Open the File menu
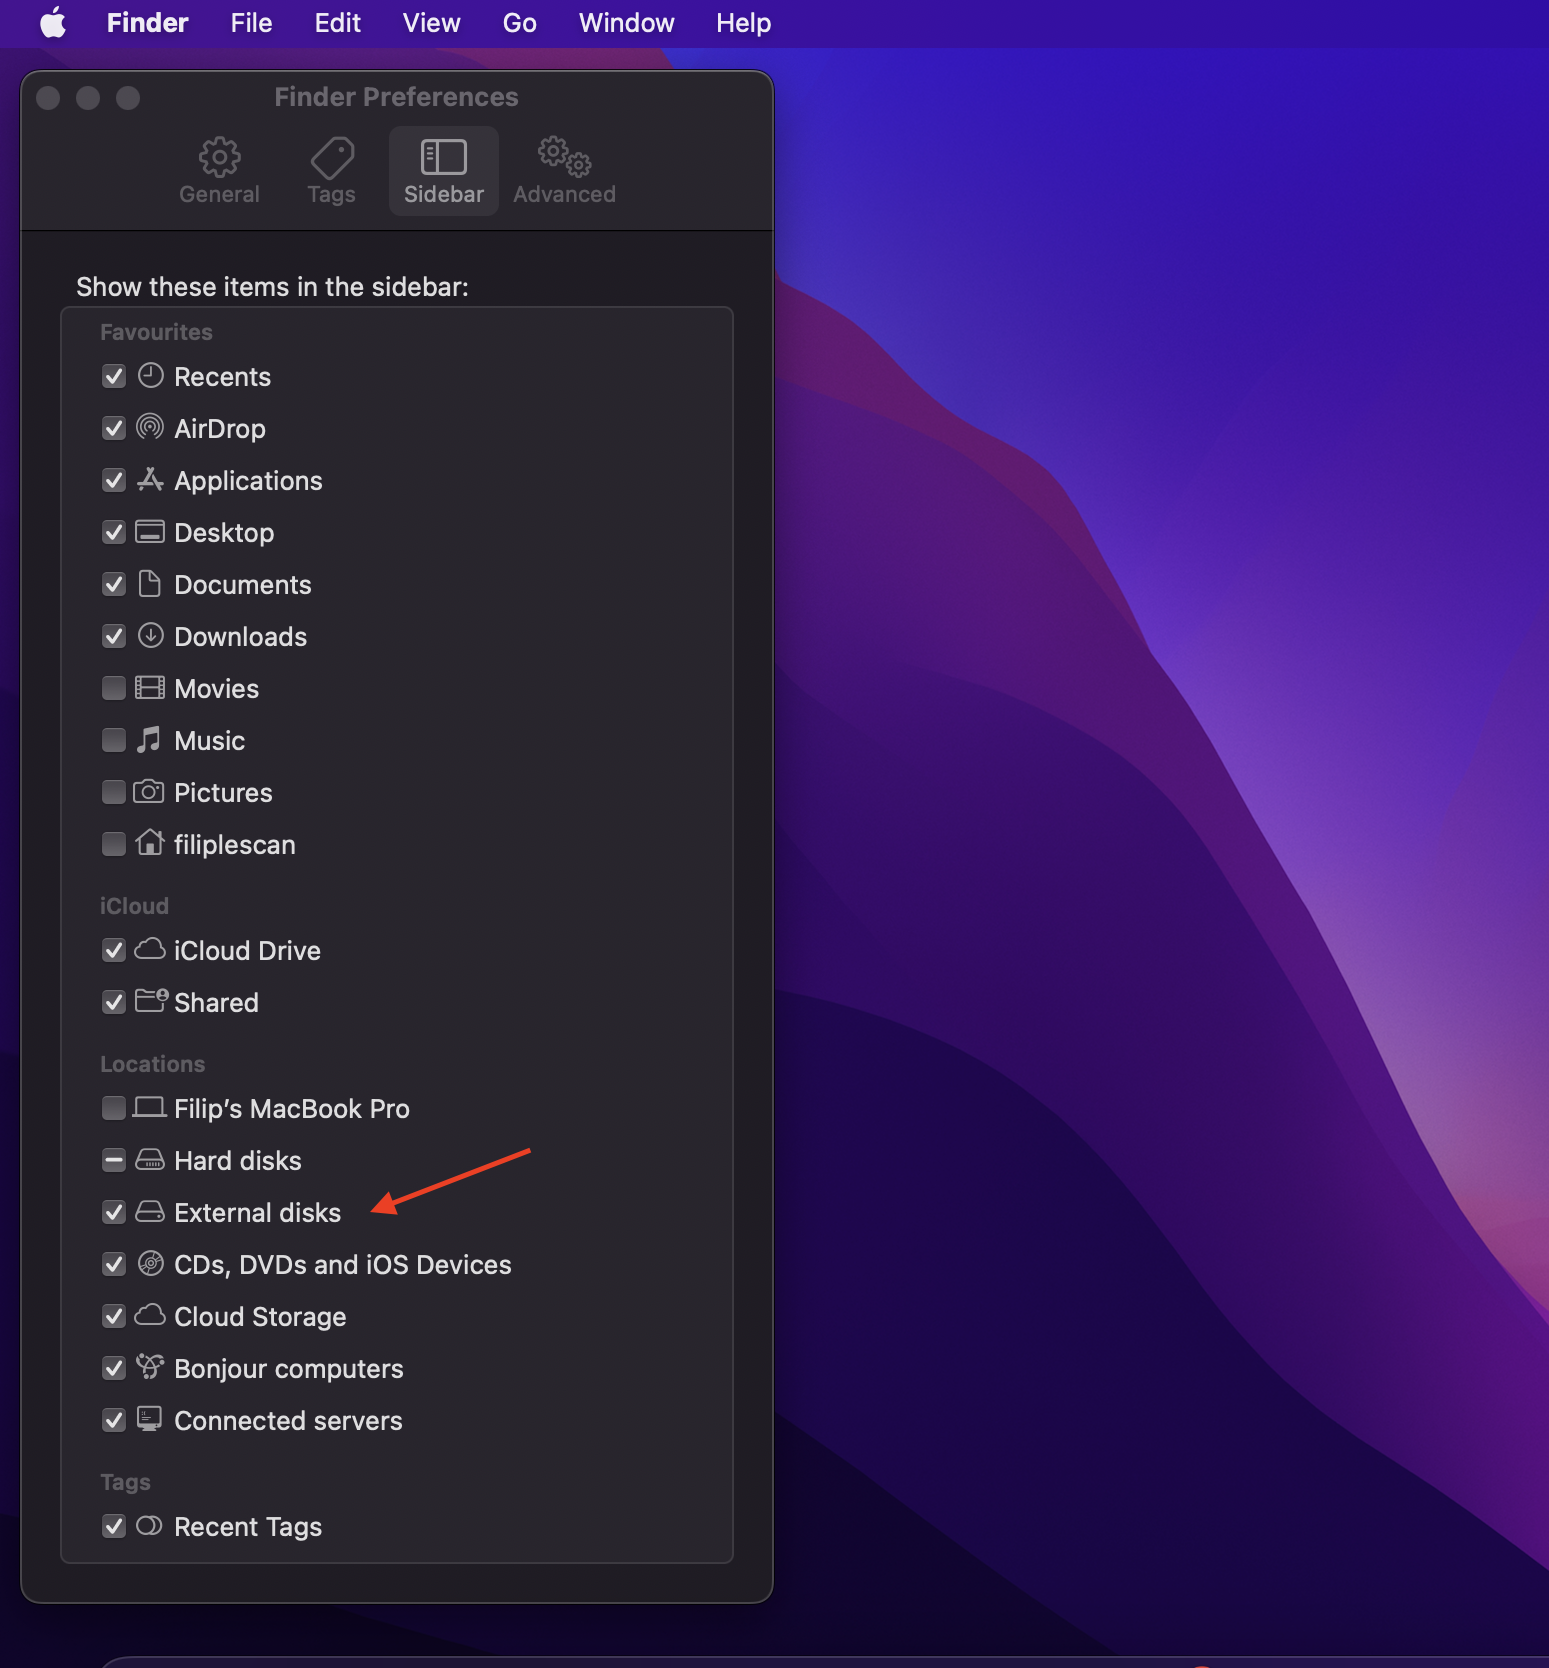1549x1668 pixels. click(x=251, y=22)
